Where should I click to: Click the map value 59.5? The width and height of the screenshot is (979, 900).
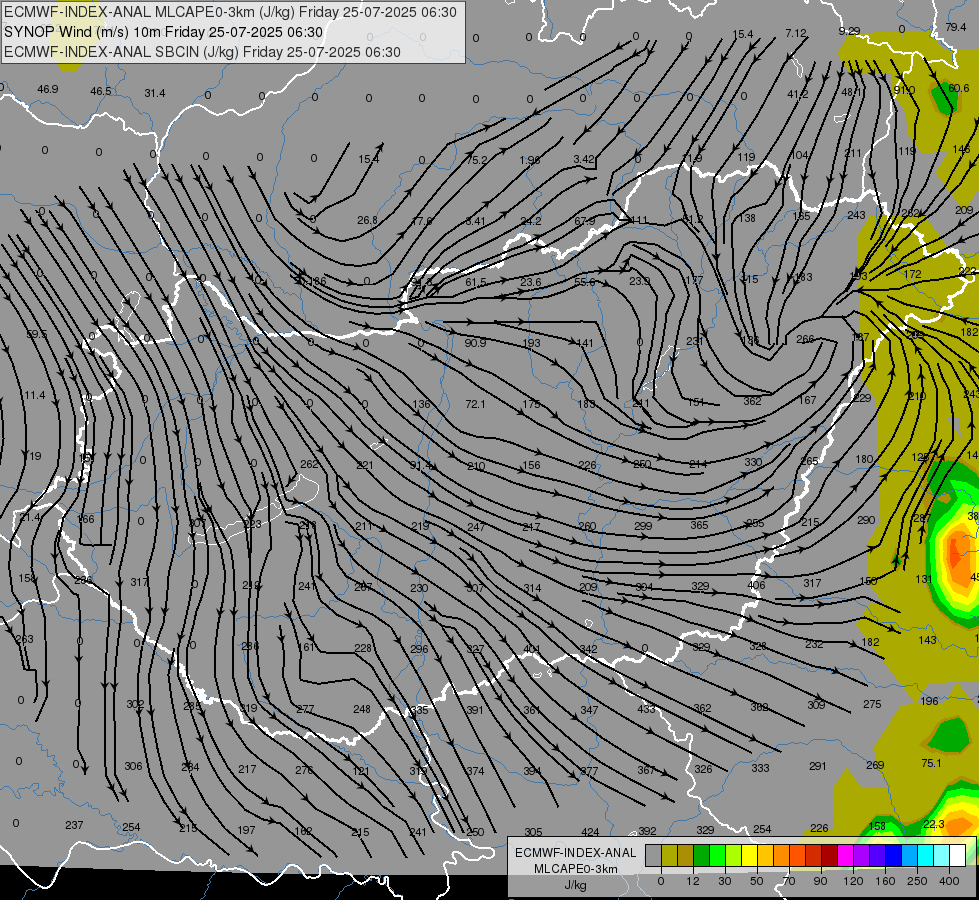(x=37, y=334)
